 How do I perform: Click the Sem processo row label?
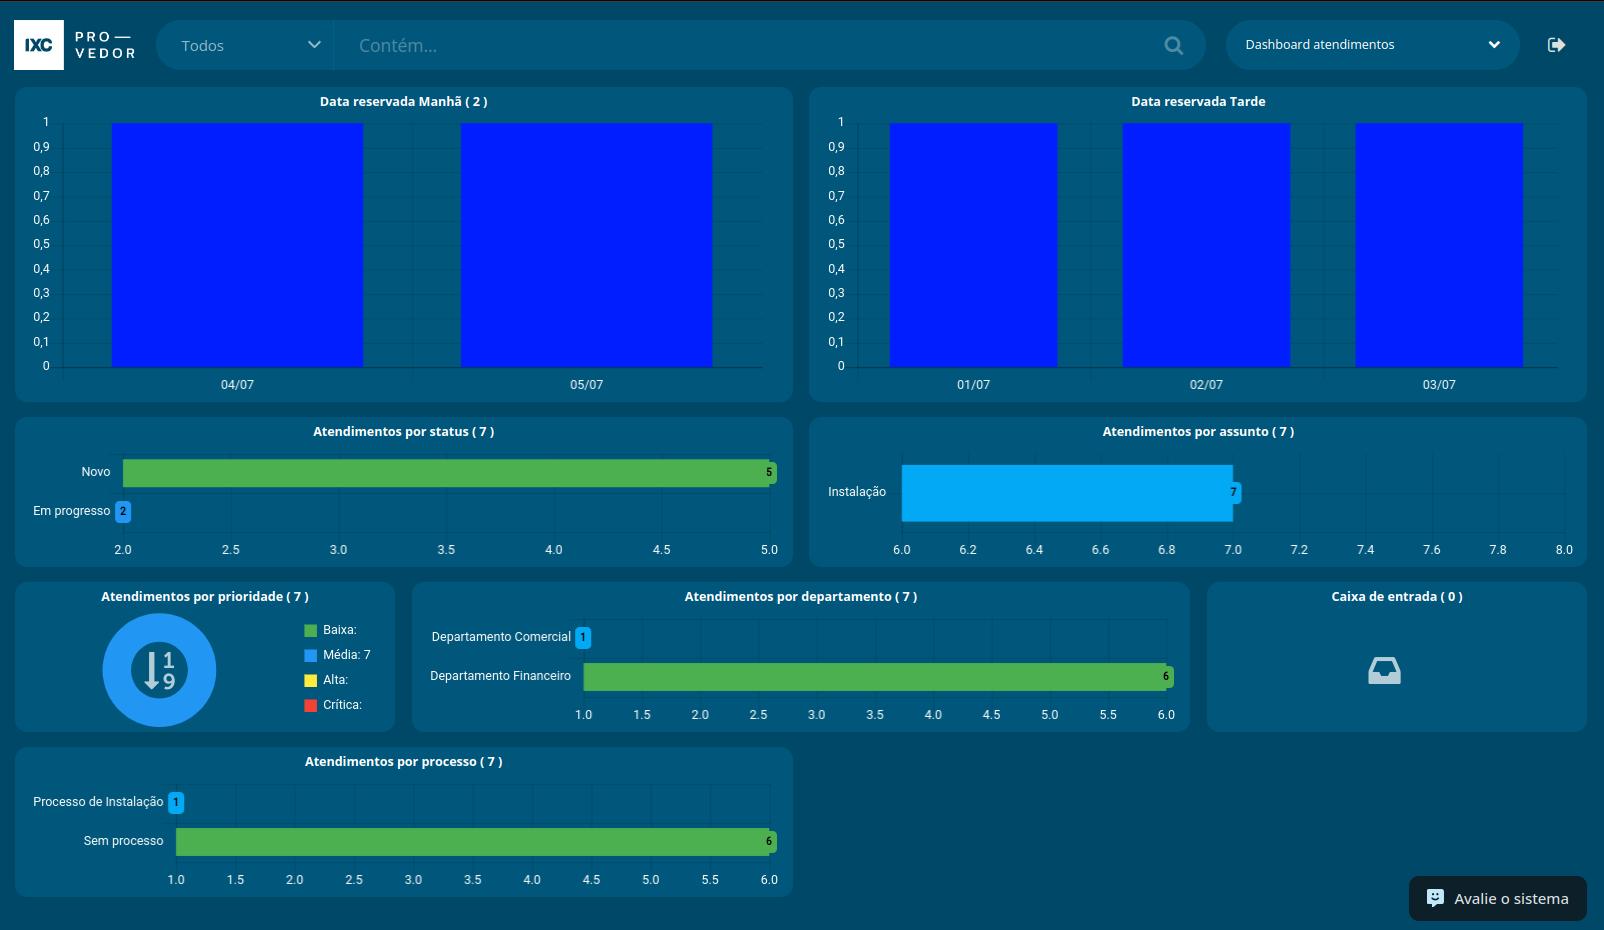coord(123,841)
